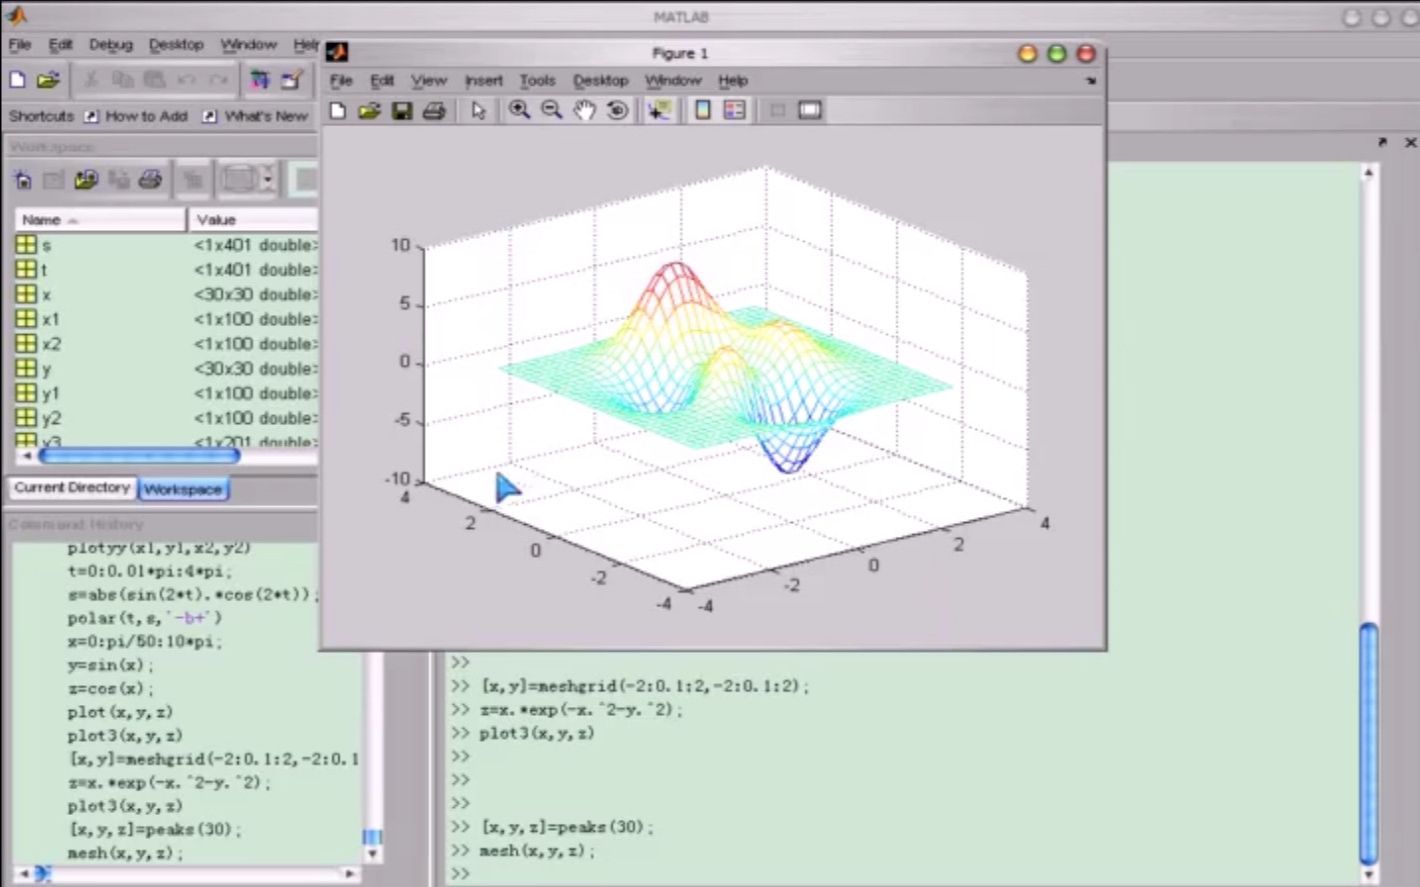Viewport: 1420px width, 887px height.
Task: Click the Cut icon in MATLAB toolbar
Action: [91, 80]
